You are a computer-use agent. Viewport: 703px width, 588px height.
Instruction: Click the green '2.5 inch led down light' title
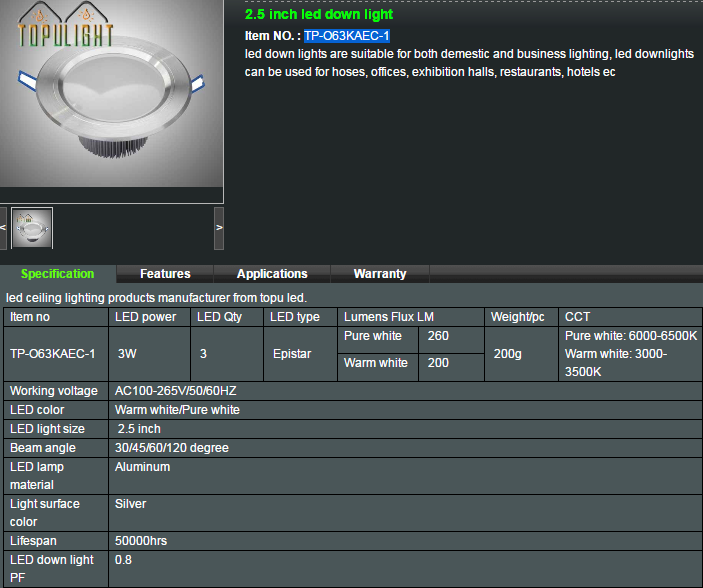click(319, 15)
